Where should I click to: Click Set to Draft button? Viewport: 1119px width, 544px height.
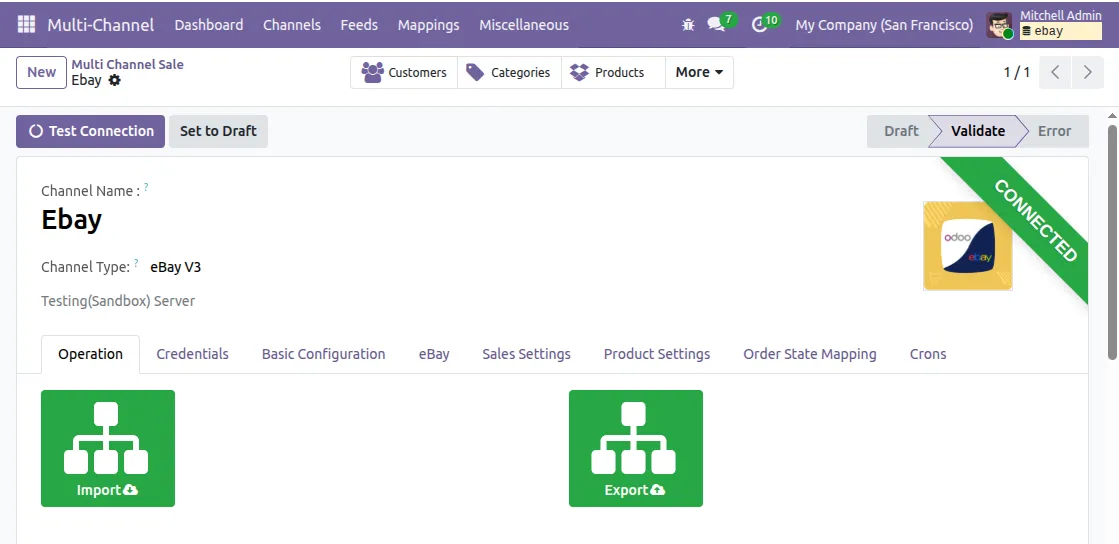(218, 131)
